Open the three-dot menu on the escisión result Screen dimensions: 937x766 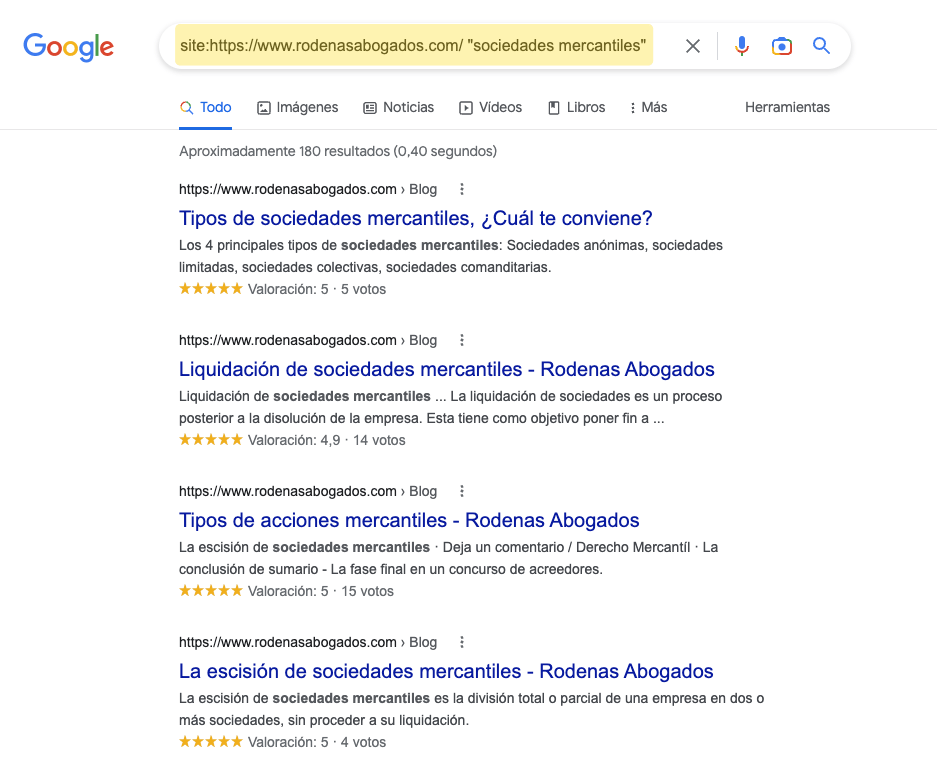[461, 642]
